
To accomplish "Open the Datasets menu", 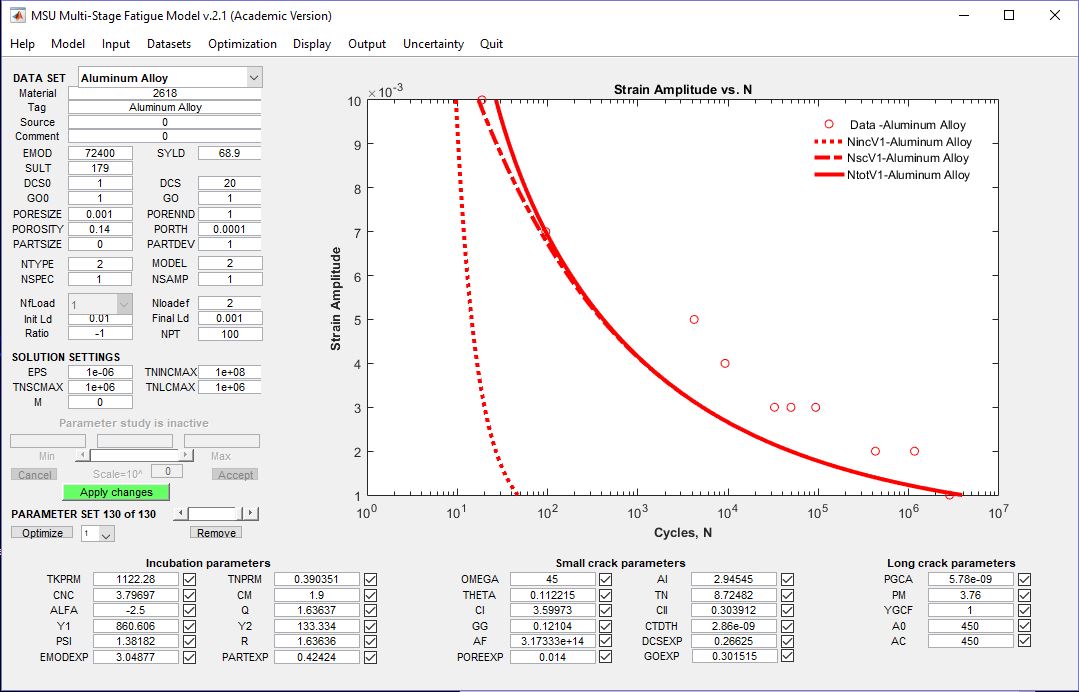I will pyautogui.click(x=169, y=44).
